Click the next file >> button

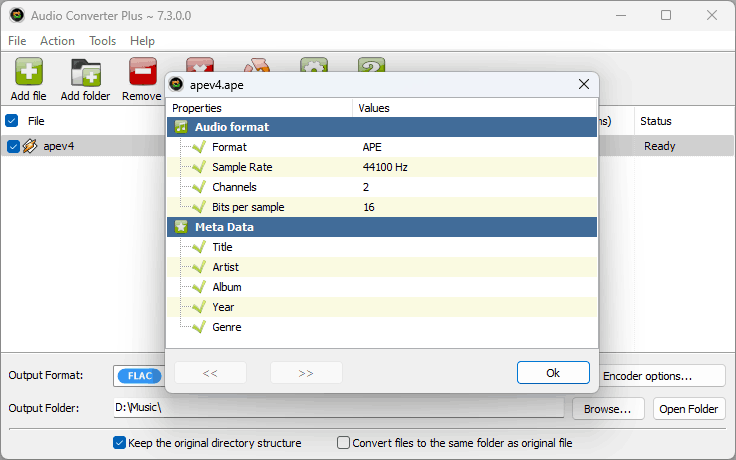click(x=306, y=373)
